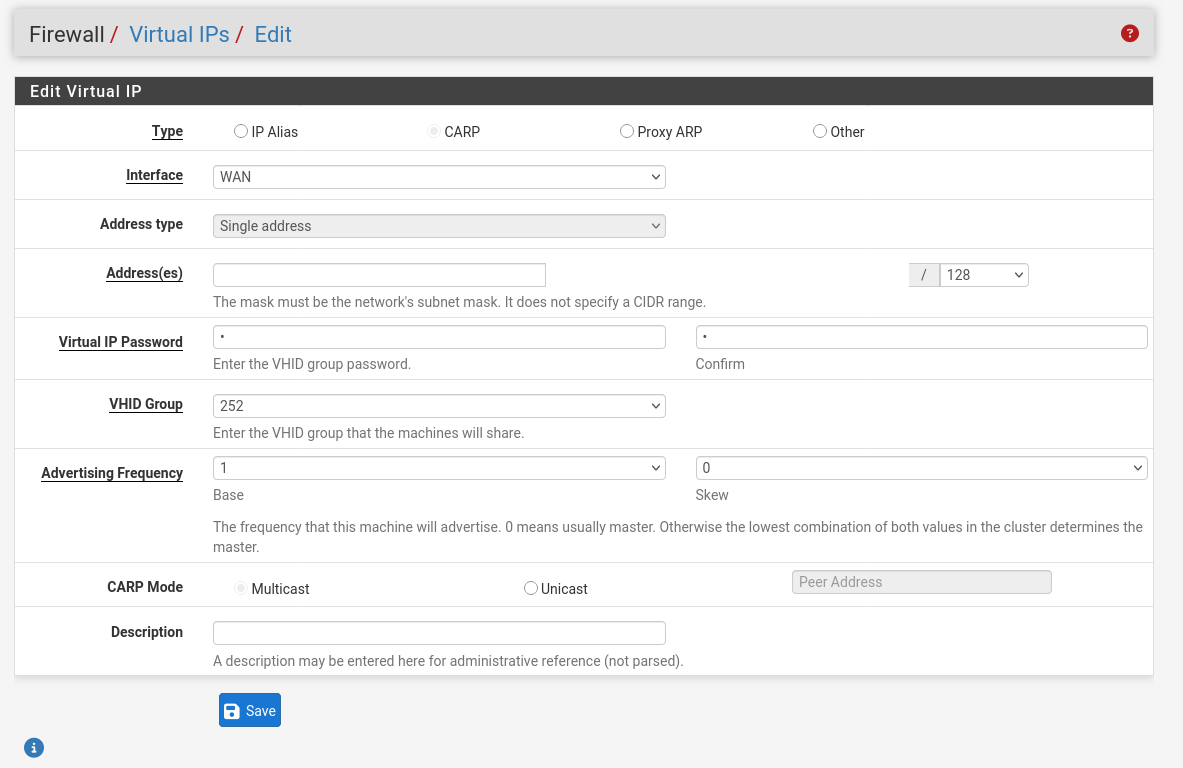Expand the Advertising Frequency Base dropdown
1183x768 pixels.
coord(439,468)
